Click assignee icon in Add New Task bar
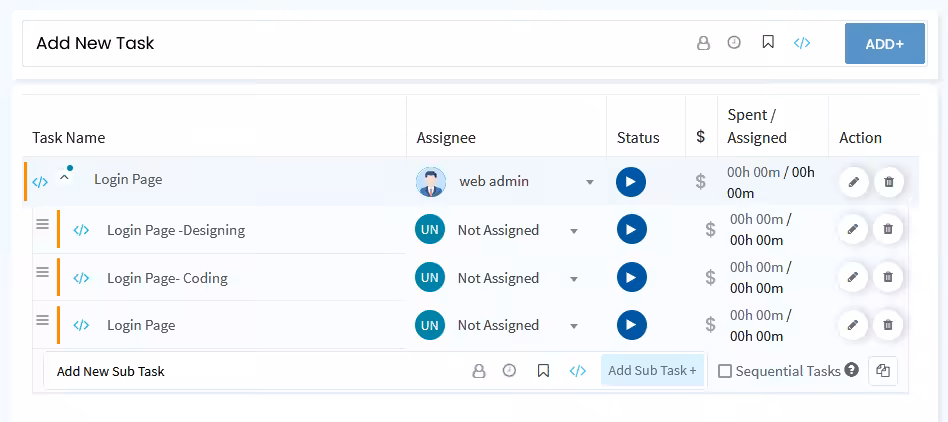 (703, 43)
